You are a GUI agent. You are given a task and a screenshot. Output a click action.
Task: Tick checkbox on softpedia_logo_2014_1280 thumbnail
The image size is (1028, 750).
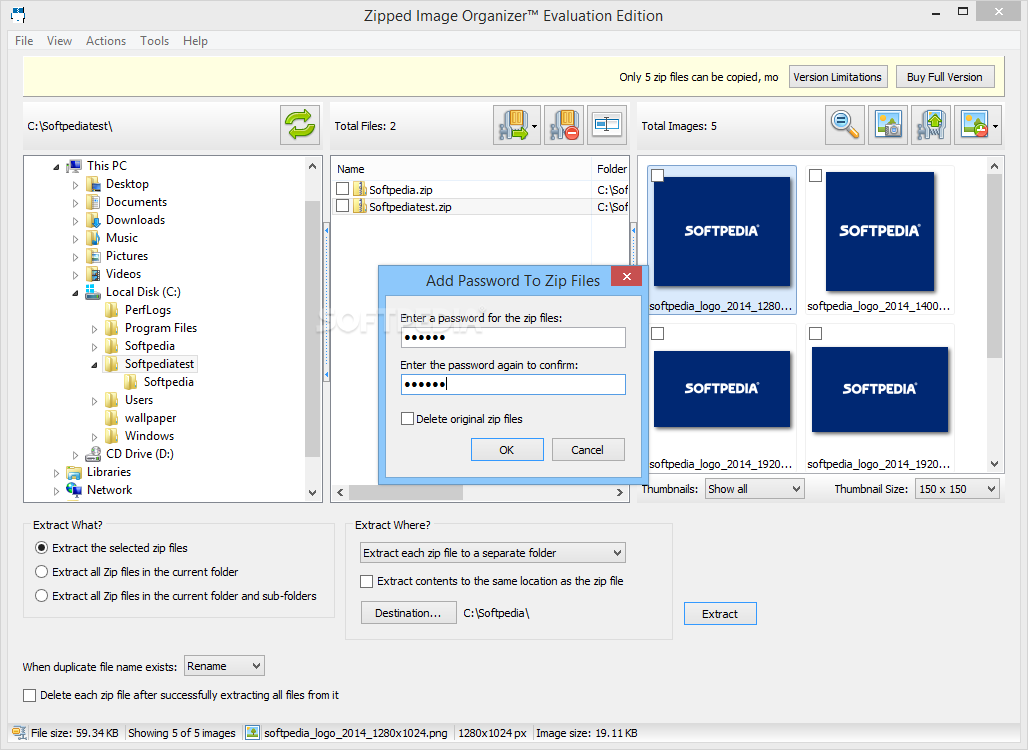pos(658,176)
